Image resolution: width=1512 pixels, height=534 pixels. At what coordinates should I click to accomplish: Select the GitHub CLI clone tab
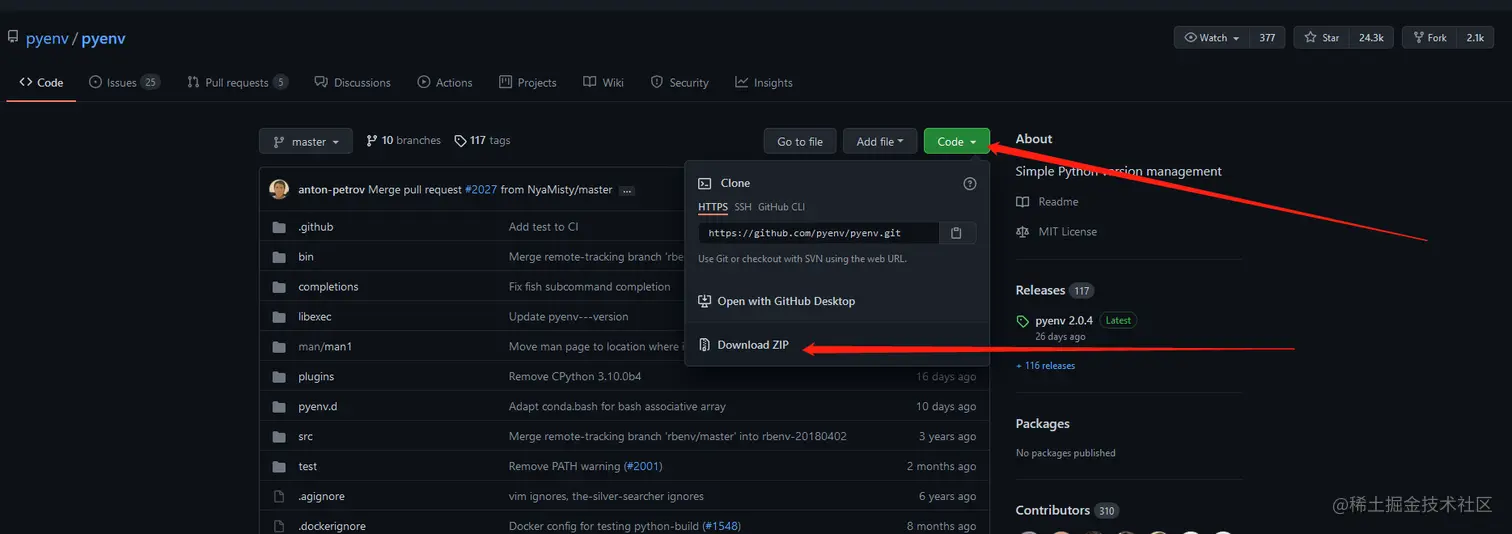click(x=781, y=207)
